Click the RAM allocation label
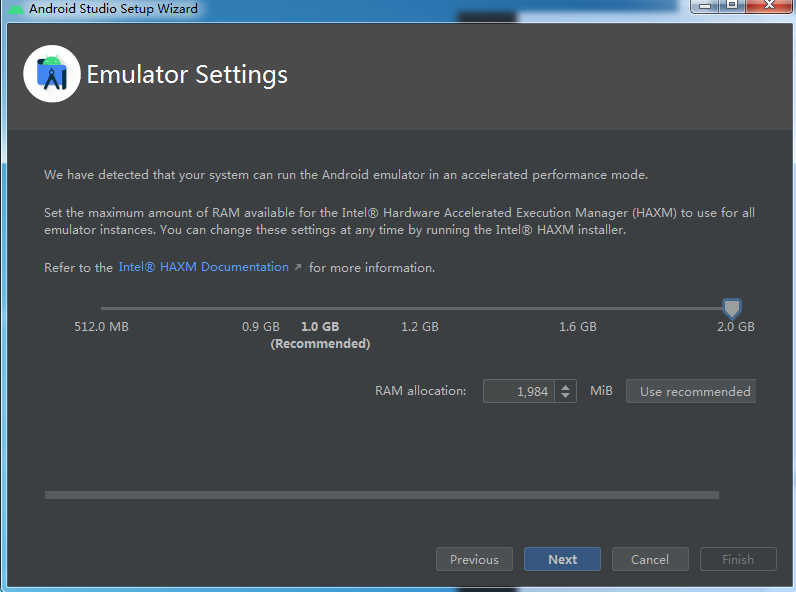This screenshot has width=796, height=592. pos(420,391)
